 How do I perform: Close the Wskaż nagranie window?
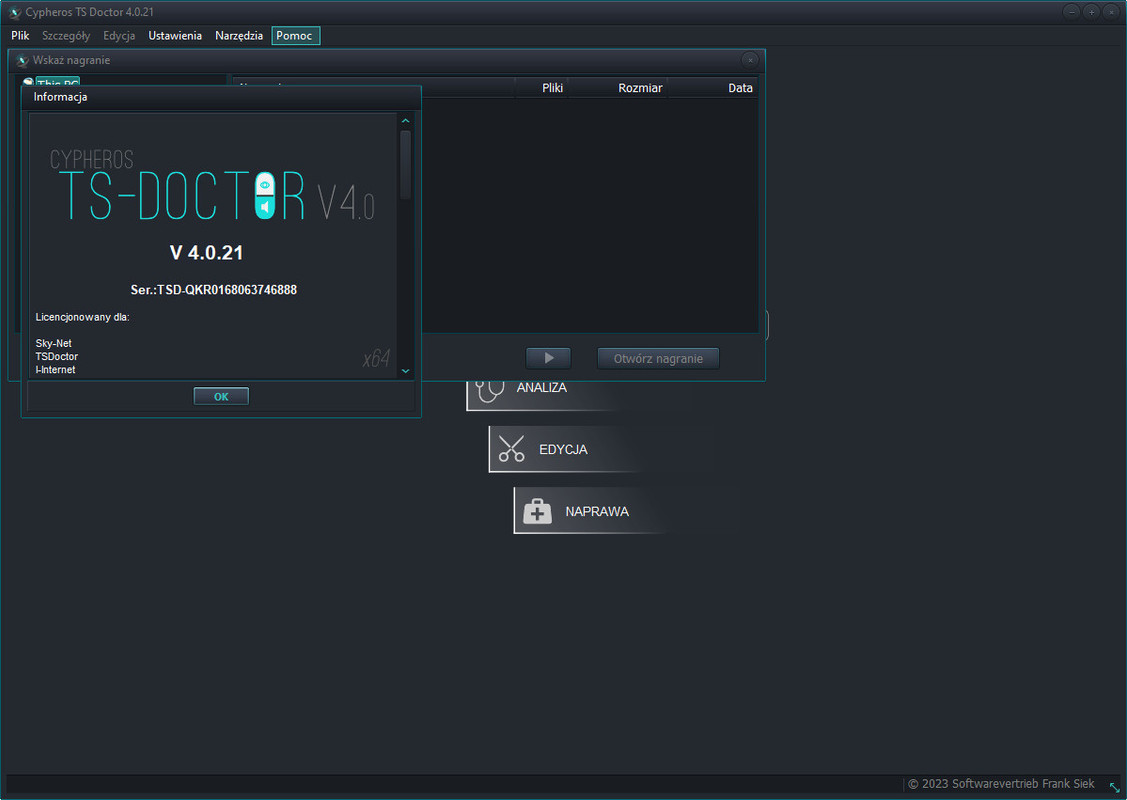pyautogui.click(x=750, y=60)
